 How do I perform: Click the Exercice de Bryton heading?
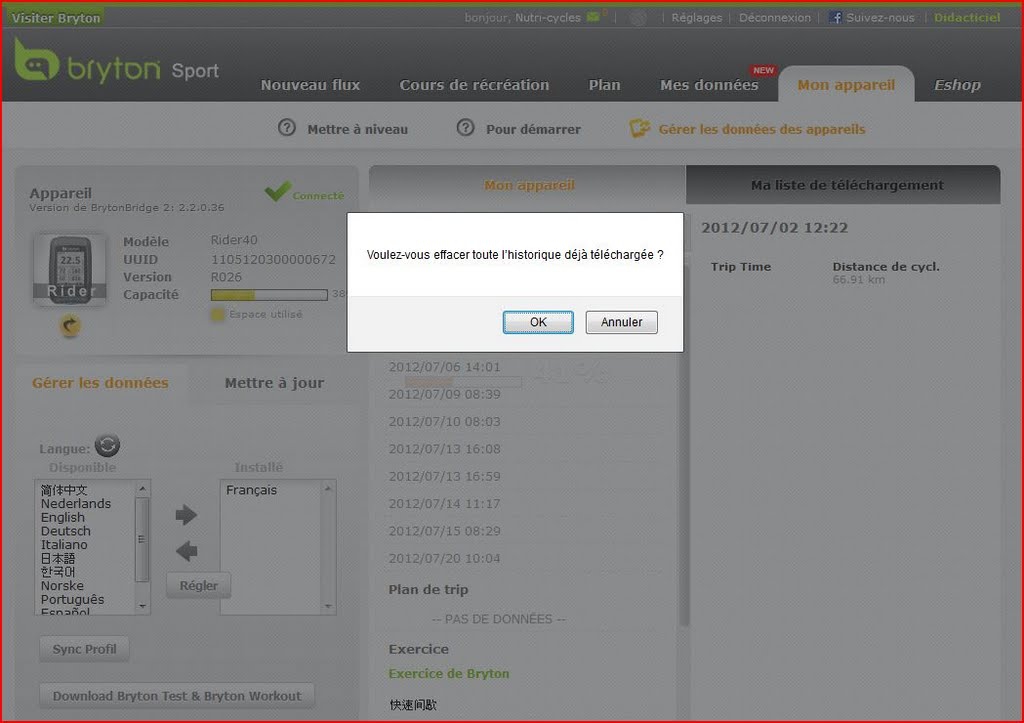pos(449,673)
